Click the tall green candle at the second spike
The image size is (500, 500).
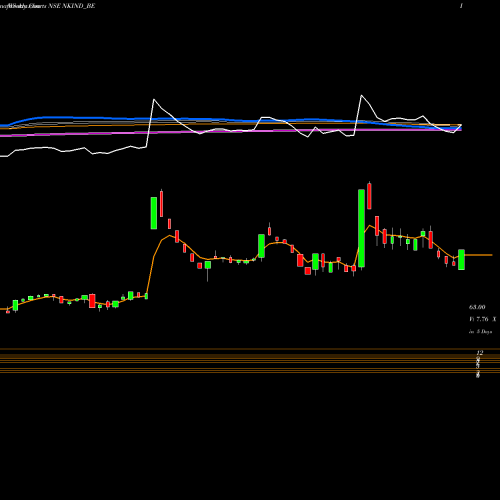click(x=361, y=228)
